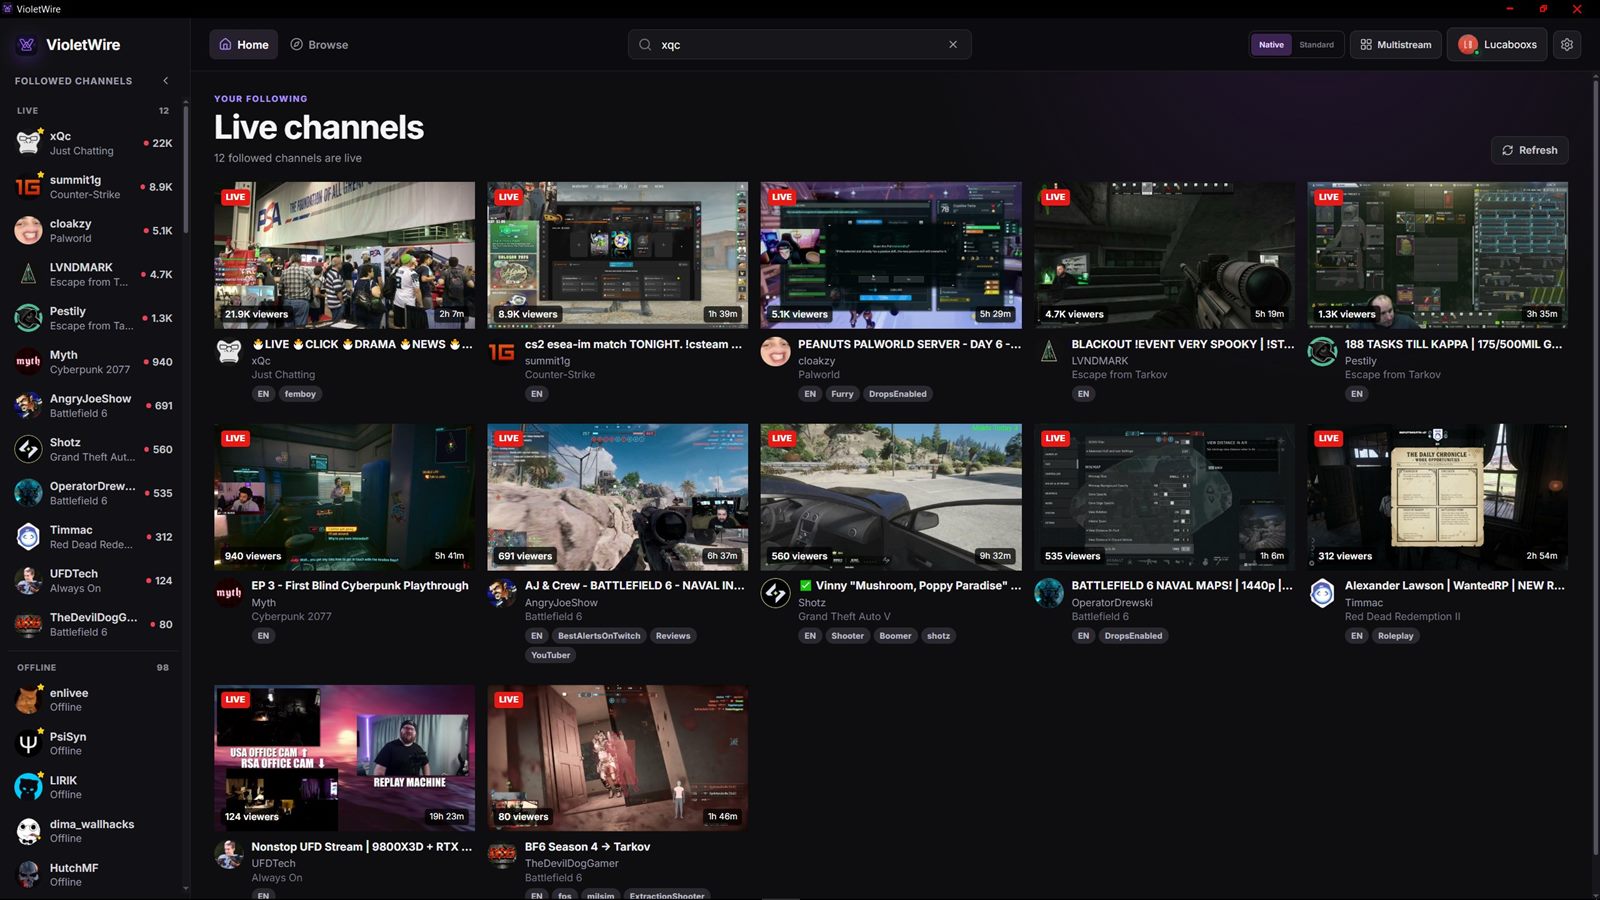Open Shotz GTA V stream thumbnail
Image resolution: width=1600 pixels, height=900 pixels.
click(x=891, y=497)
